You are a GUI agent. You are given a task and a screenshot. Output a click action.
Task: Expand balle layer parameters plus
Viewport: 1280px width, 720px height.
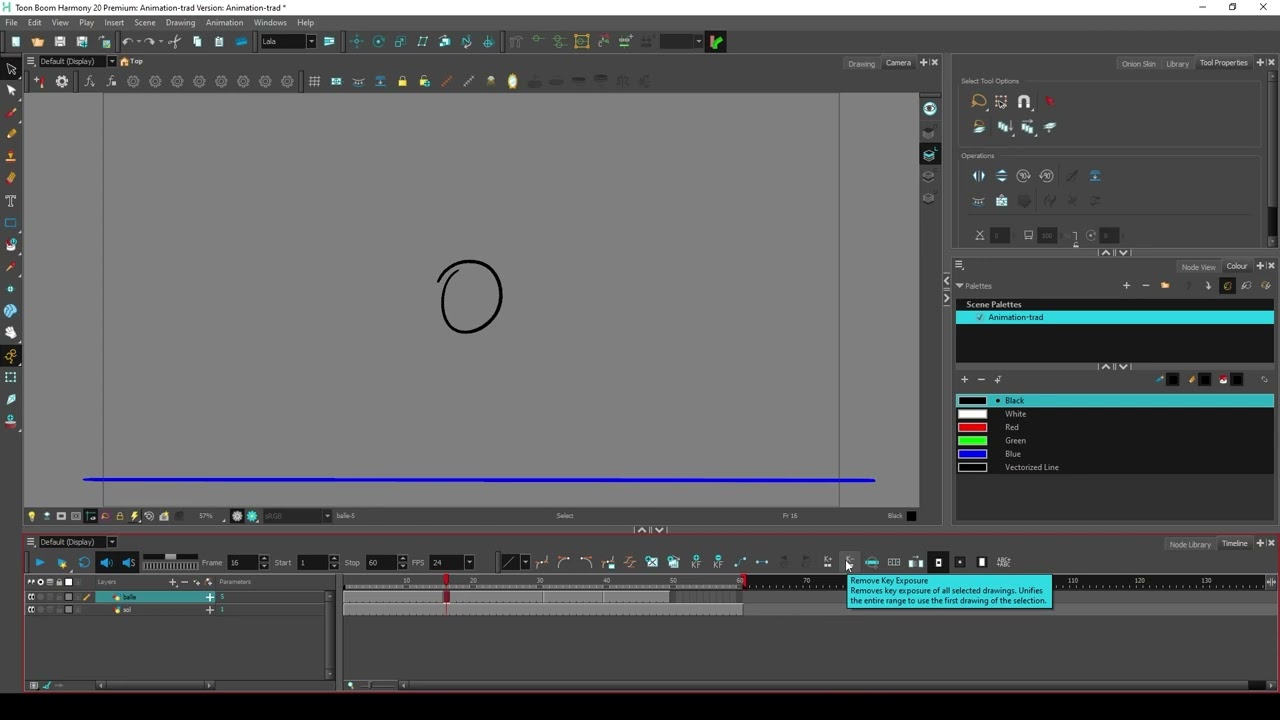(210, 597)
